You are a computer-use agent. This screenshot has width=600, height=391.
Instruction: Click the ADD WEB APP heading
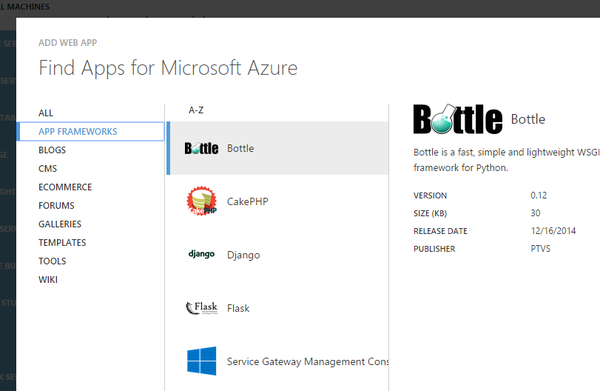pos(68,43)
